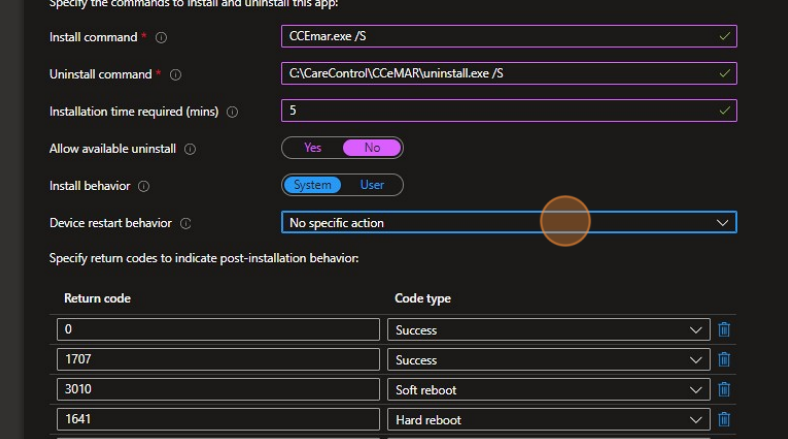Image resolution: width=788 pixels, height=439 pixels.
Task: Switch Install behavior to User
Action: pos(372,185)
